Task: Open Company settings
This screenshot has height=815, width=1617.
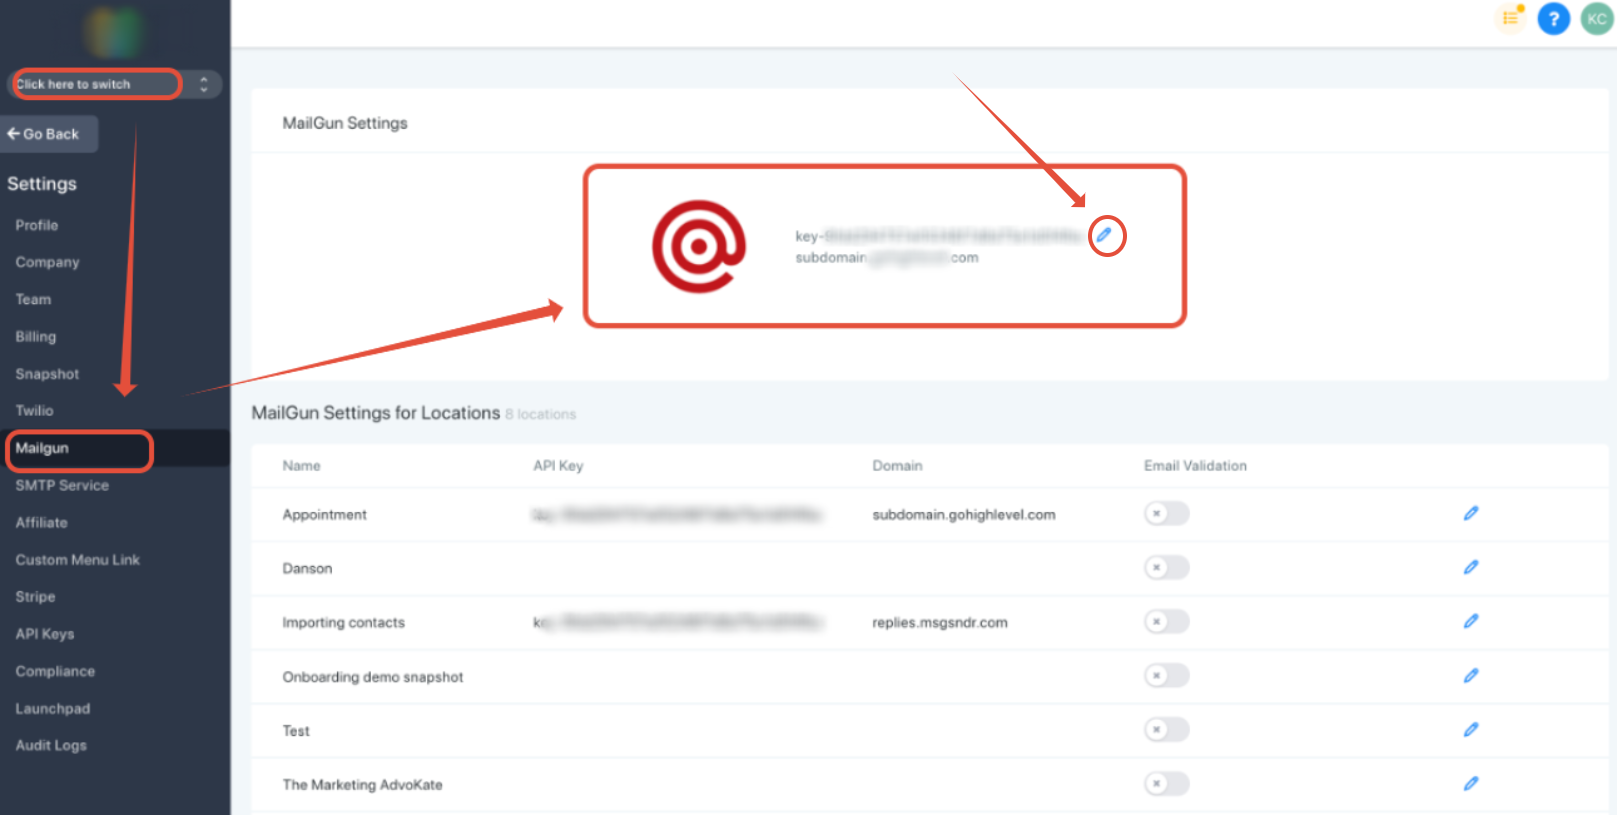Action: click(47, 262)
